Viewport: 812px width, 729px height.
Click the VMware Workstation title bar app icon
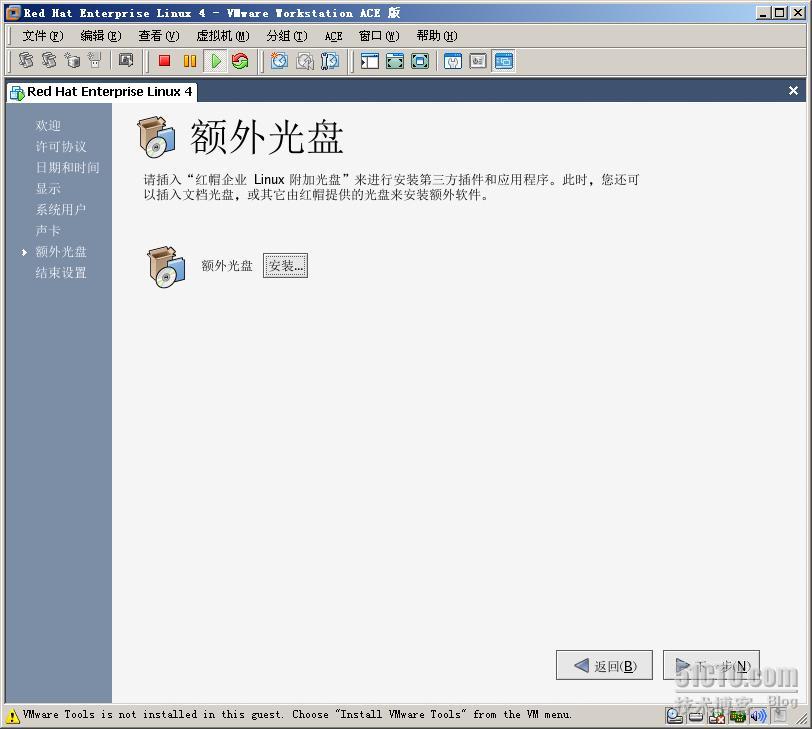13,12
